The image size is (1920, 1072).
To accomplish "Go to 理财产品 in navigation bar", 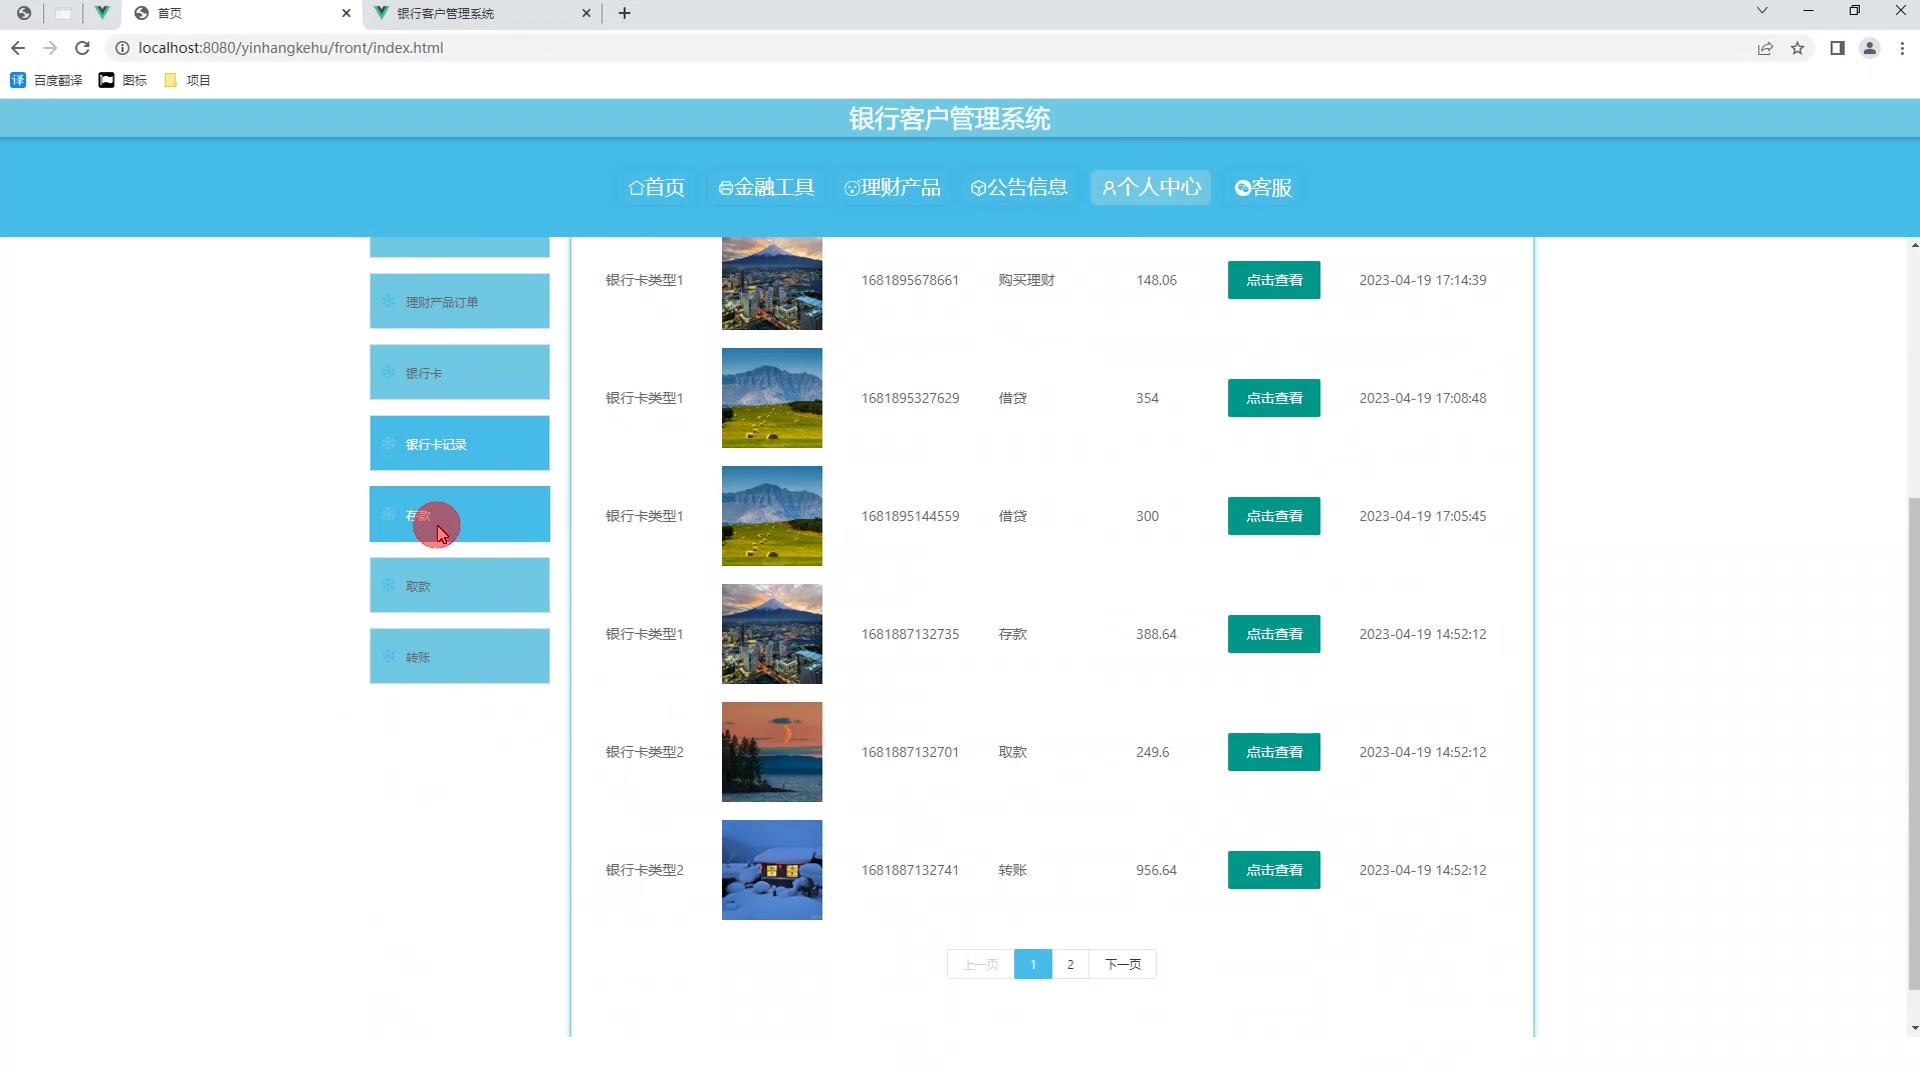I will tap(892, 187).
